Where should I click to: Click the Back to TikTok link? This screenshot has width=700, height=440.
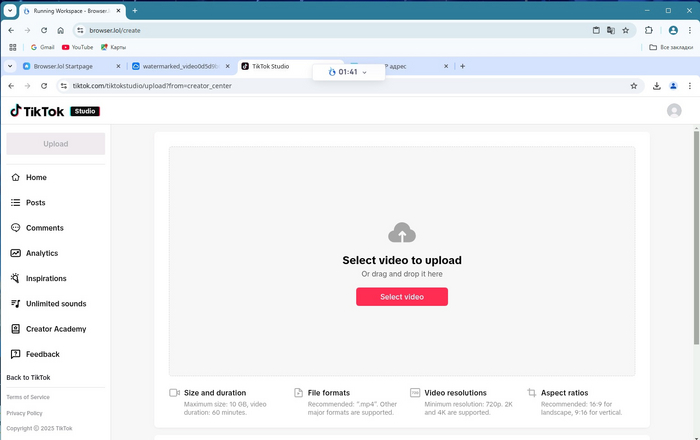click(28, 378)
